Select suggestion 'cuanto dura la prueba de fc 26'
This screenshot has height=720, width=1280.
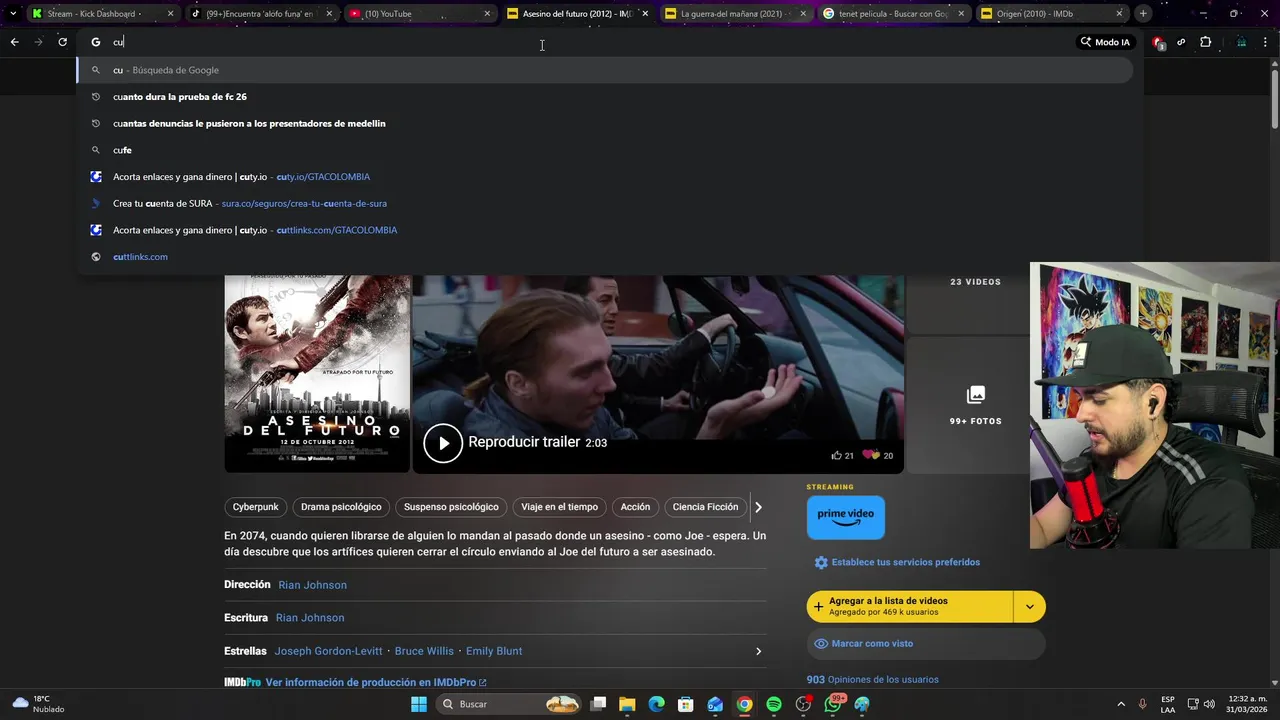(604, 97)
